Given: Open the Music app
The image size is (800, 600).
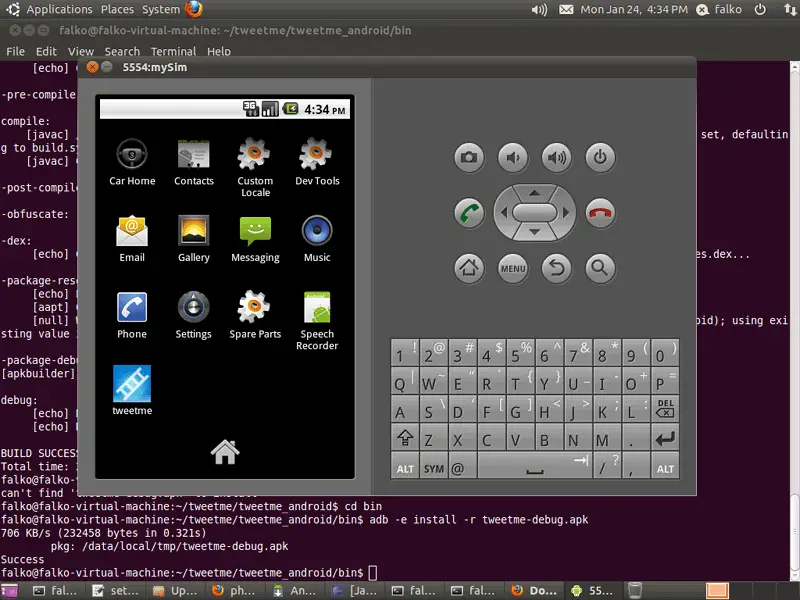Looking at the screenshot, I should click(317, 239).
